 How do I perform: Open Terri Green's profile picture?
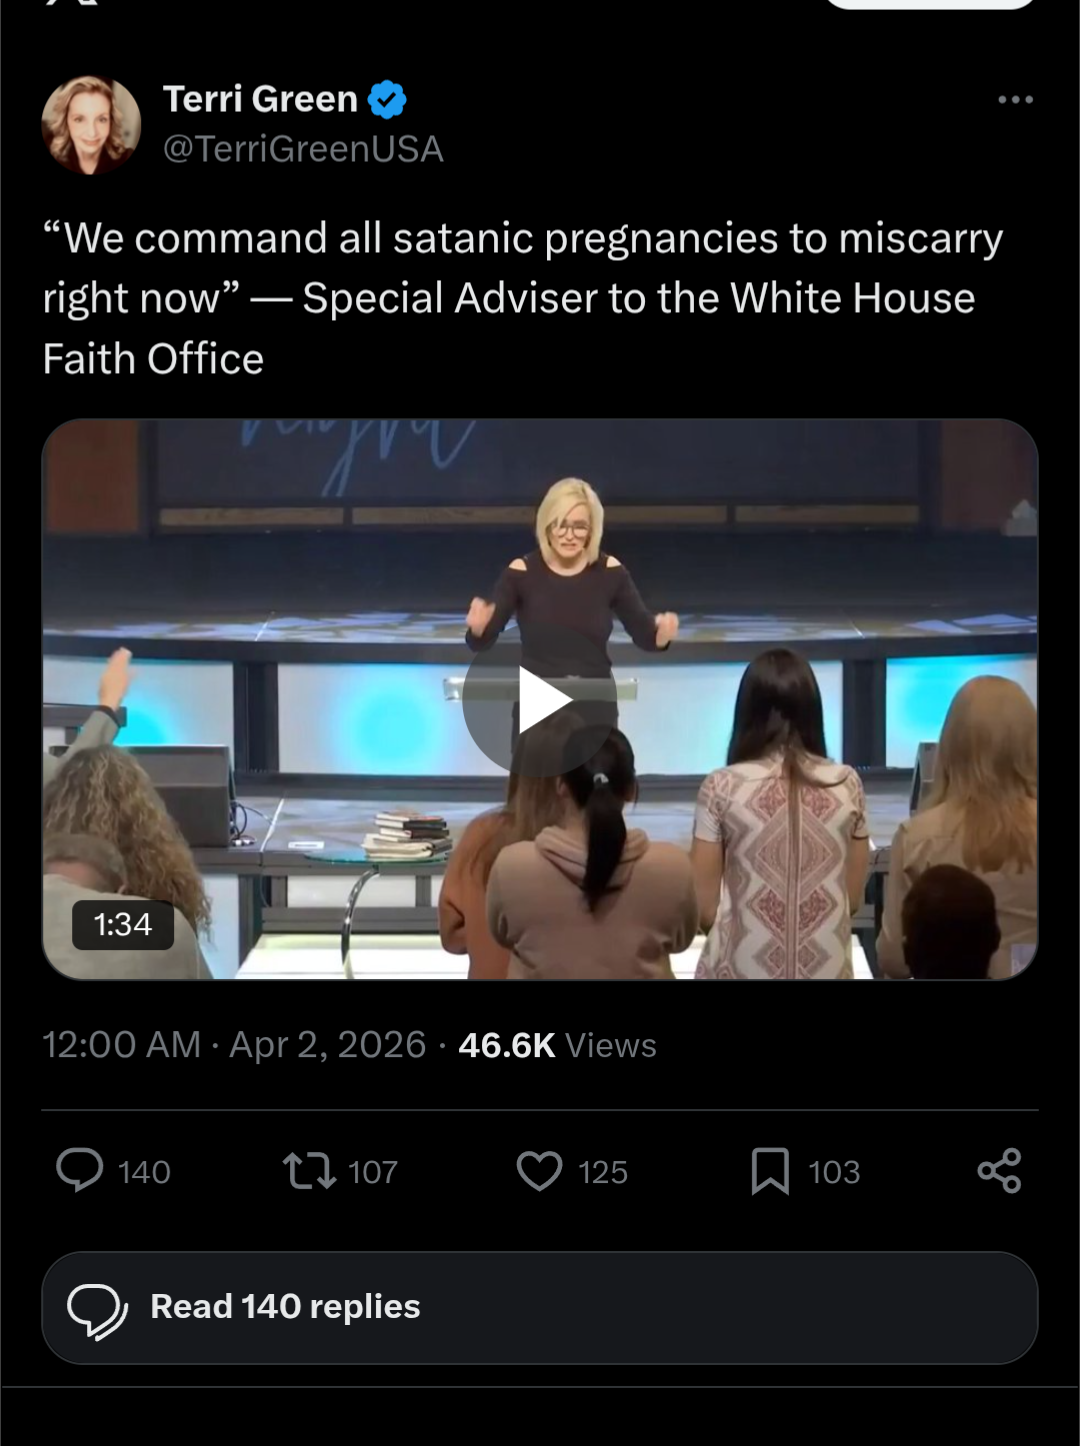tap(91, 125)
